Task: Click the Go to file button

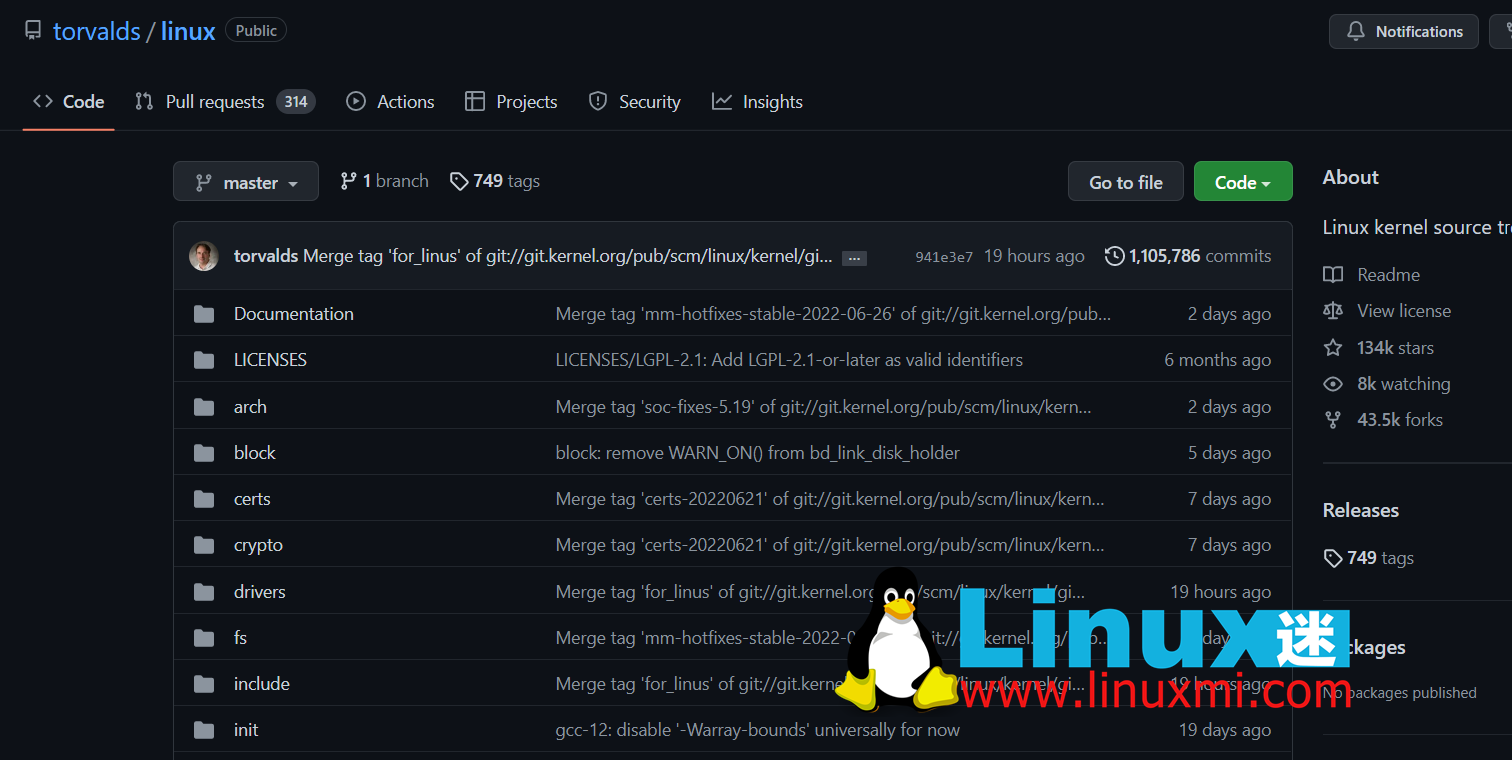Action: (1125, 181)
